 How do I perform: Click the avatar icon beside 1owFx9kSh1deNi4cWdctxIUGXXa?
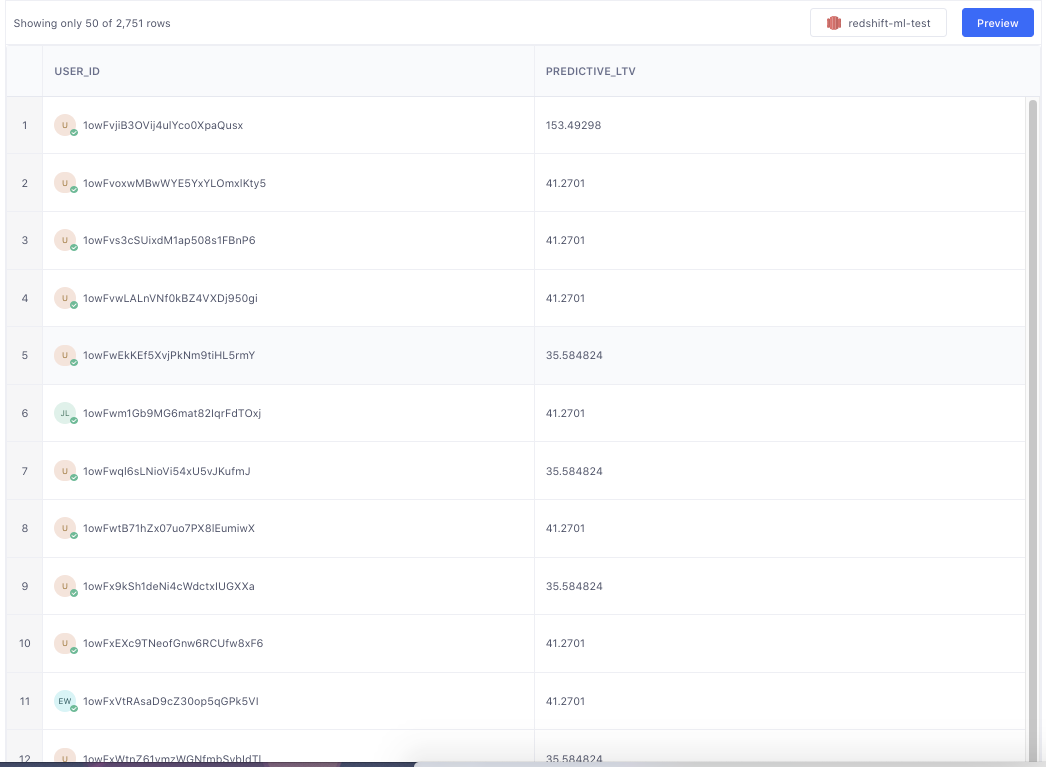click(63, 586)
